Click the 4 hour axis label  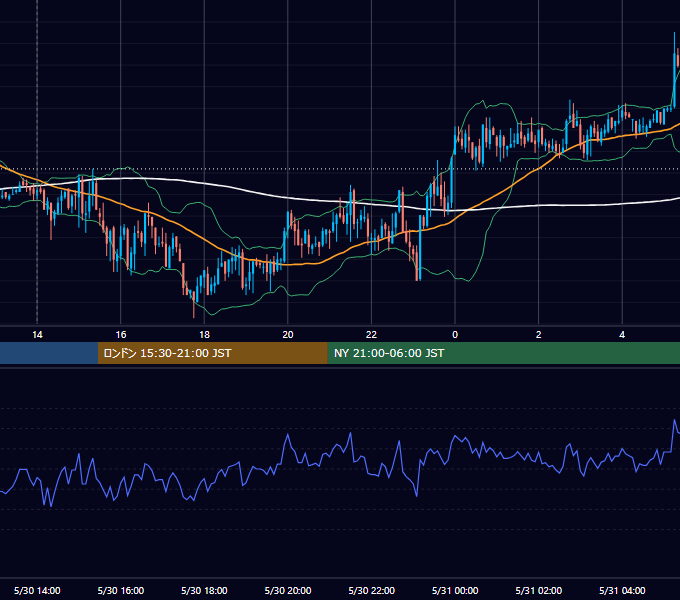pyautogui.click(x=622, y=335)
